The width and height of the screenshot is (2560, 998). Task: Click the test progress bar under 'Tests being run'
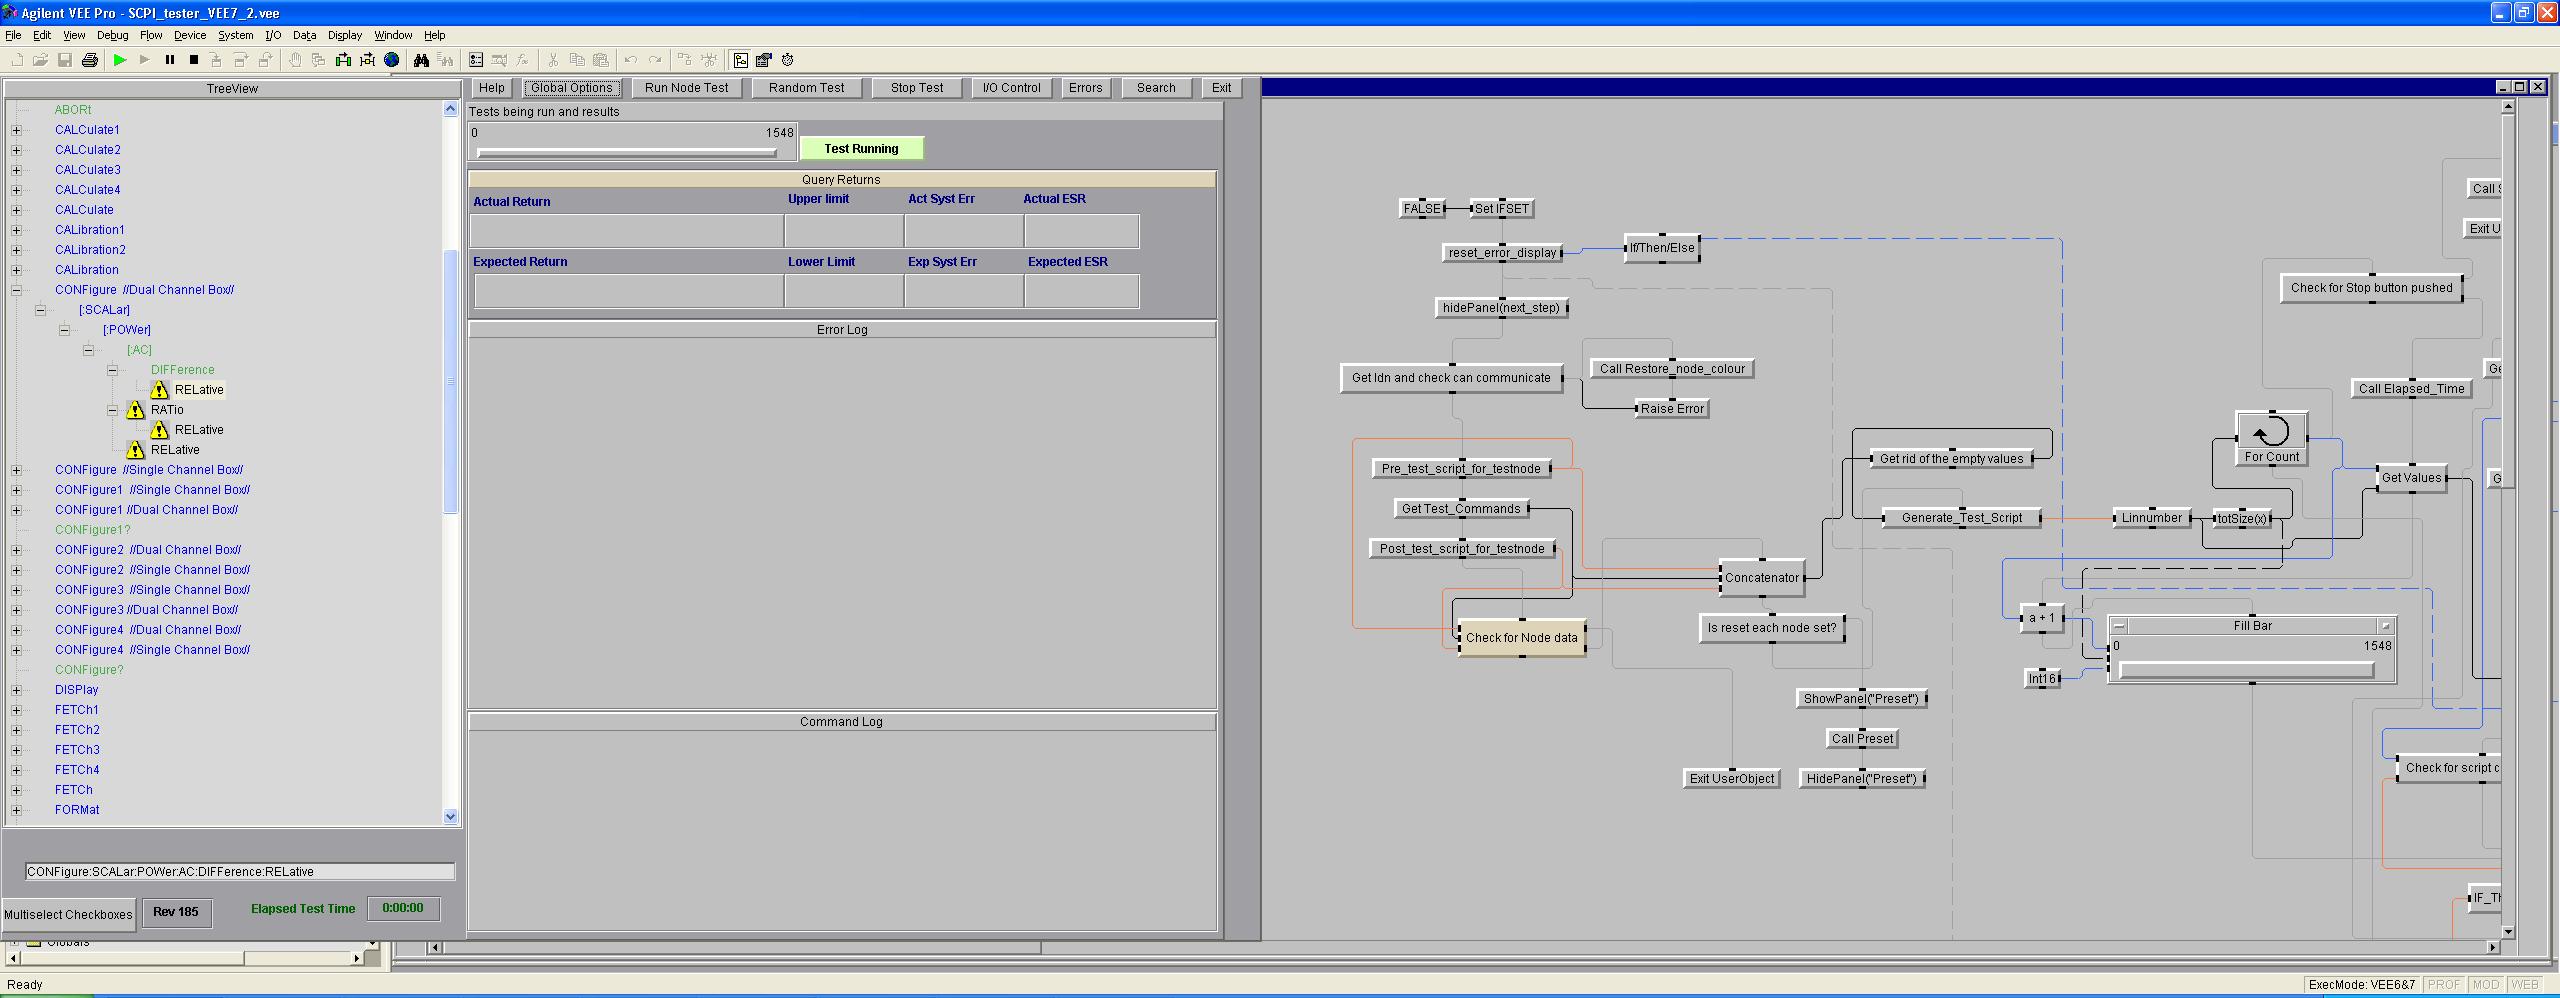click(627, 153)
